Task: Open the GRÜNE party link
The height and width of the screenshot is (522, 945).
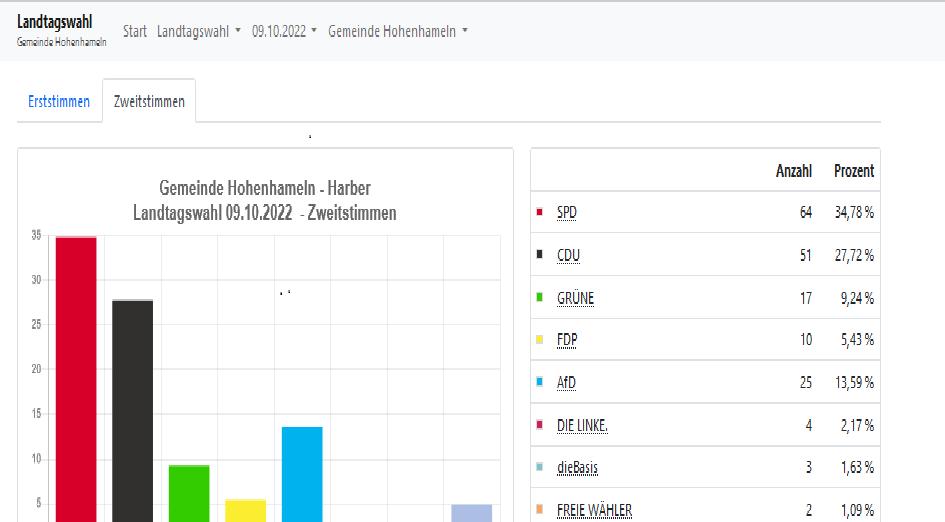Action: pyautogui.click(x=576, y=298)
